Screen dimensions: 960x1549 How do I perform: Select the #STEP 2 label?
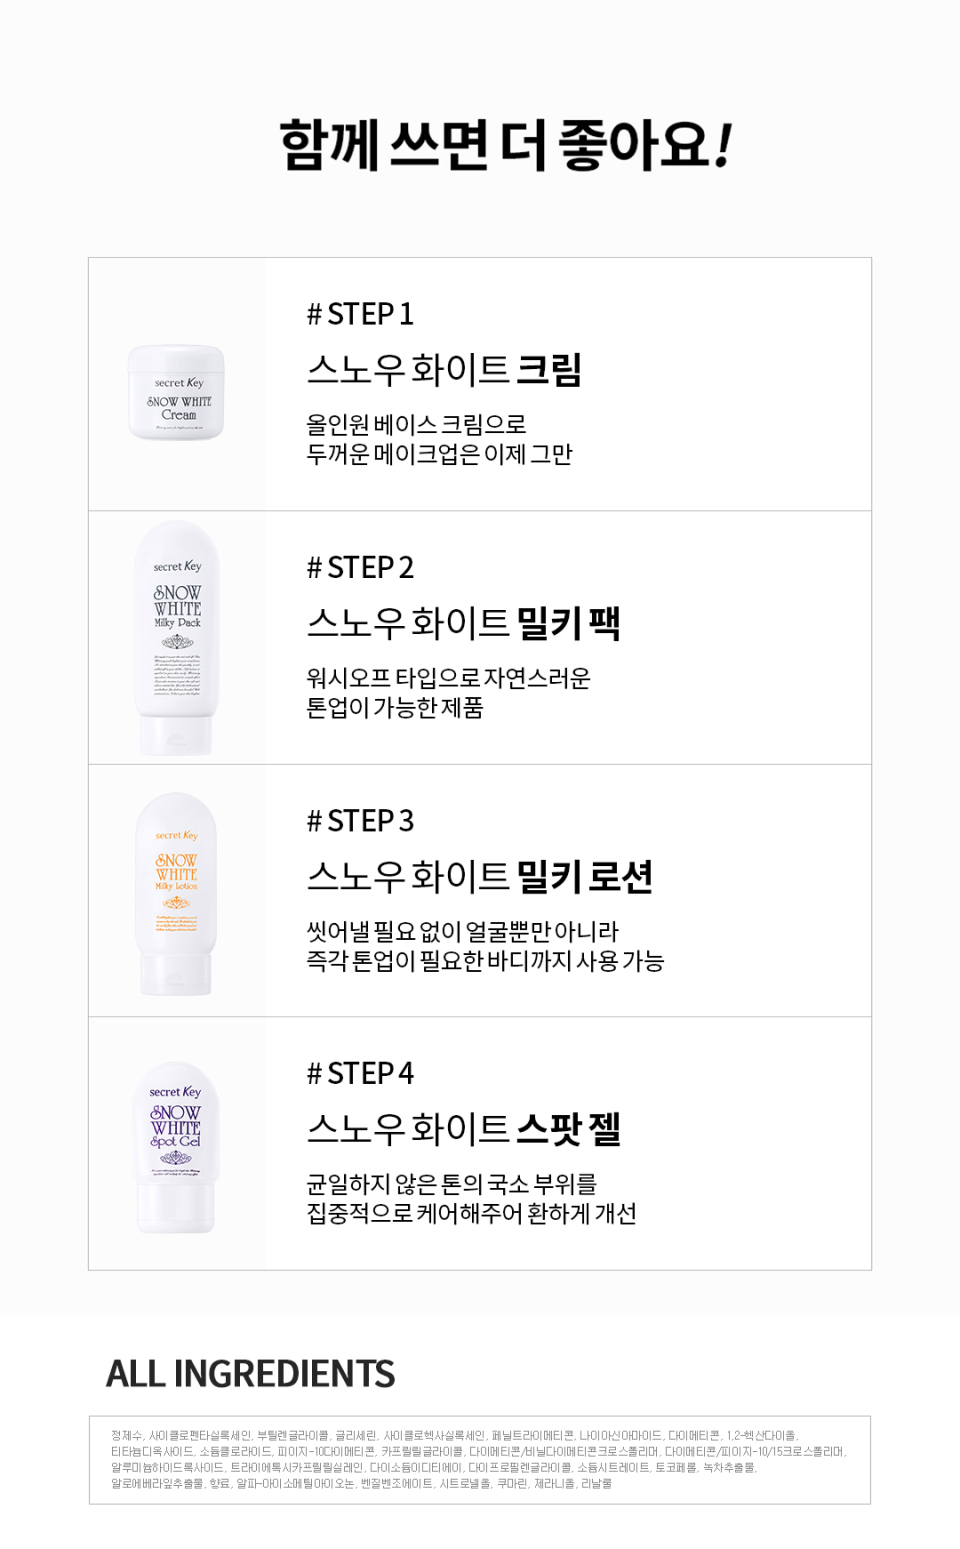tap(360, 568)
